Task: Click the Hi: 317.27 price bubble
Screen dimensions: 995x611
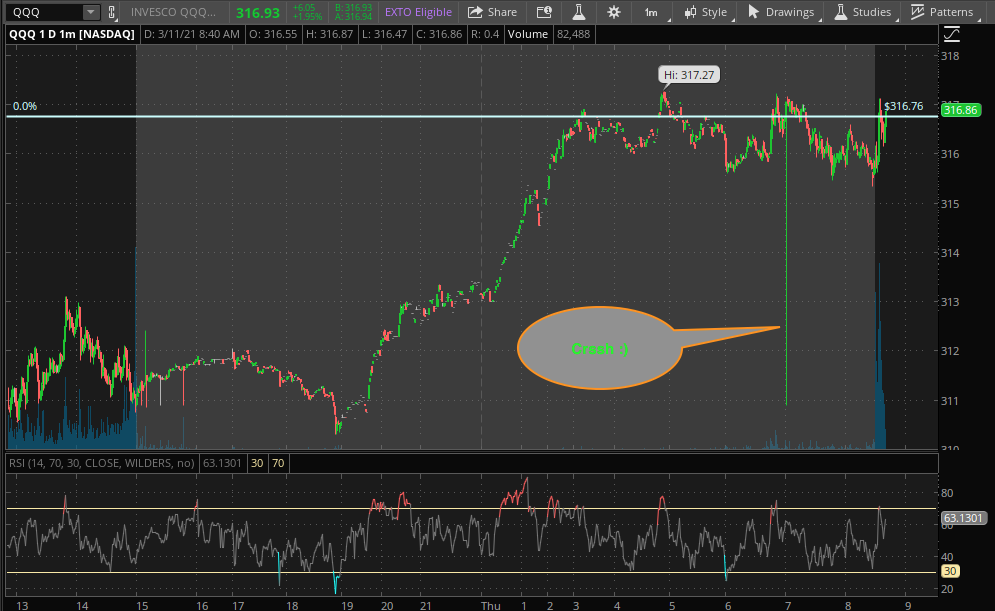Action: [x=689, y=74]
